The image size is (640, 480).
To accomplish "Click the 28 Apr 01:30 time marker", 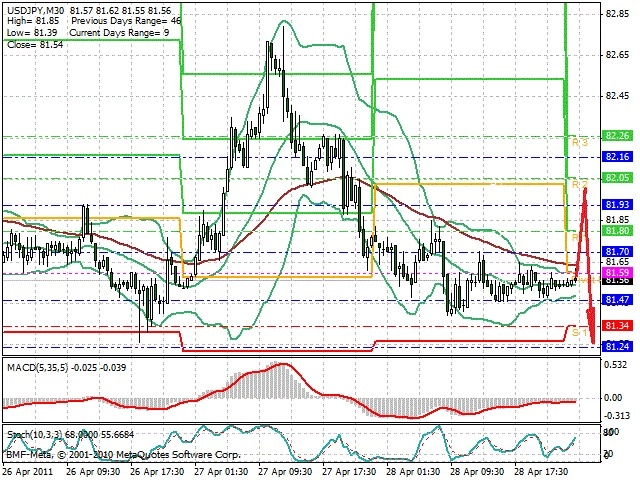I will (413, 472).
